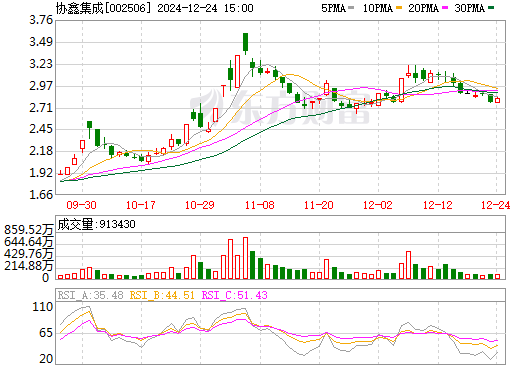Image resolution: width=520 pixels, height=365 pixels.
Task: Click the 10PMA orange legend swatch
Action: point(399,8)
